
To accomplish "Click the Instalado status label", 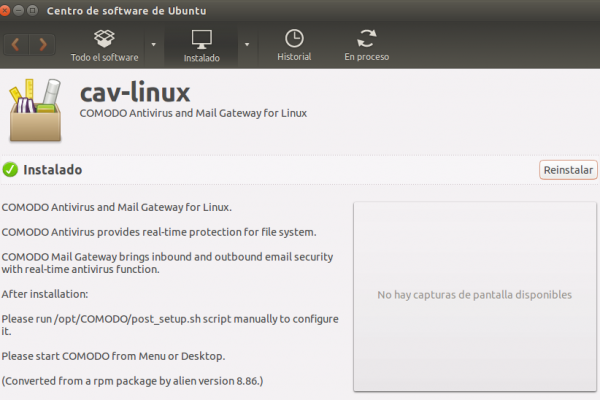I will pos(53,170).
